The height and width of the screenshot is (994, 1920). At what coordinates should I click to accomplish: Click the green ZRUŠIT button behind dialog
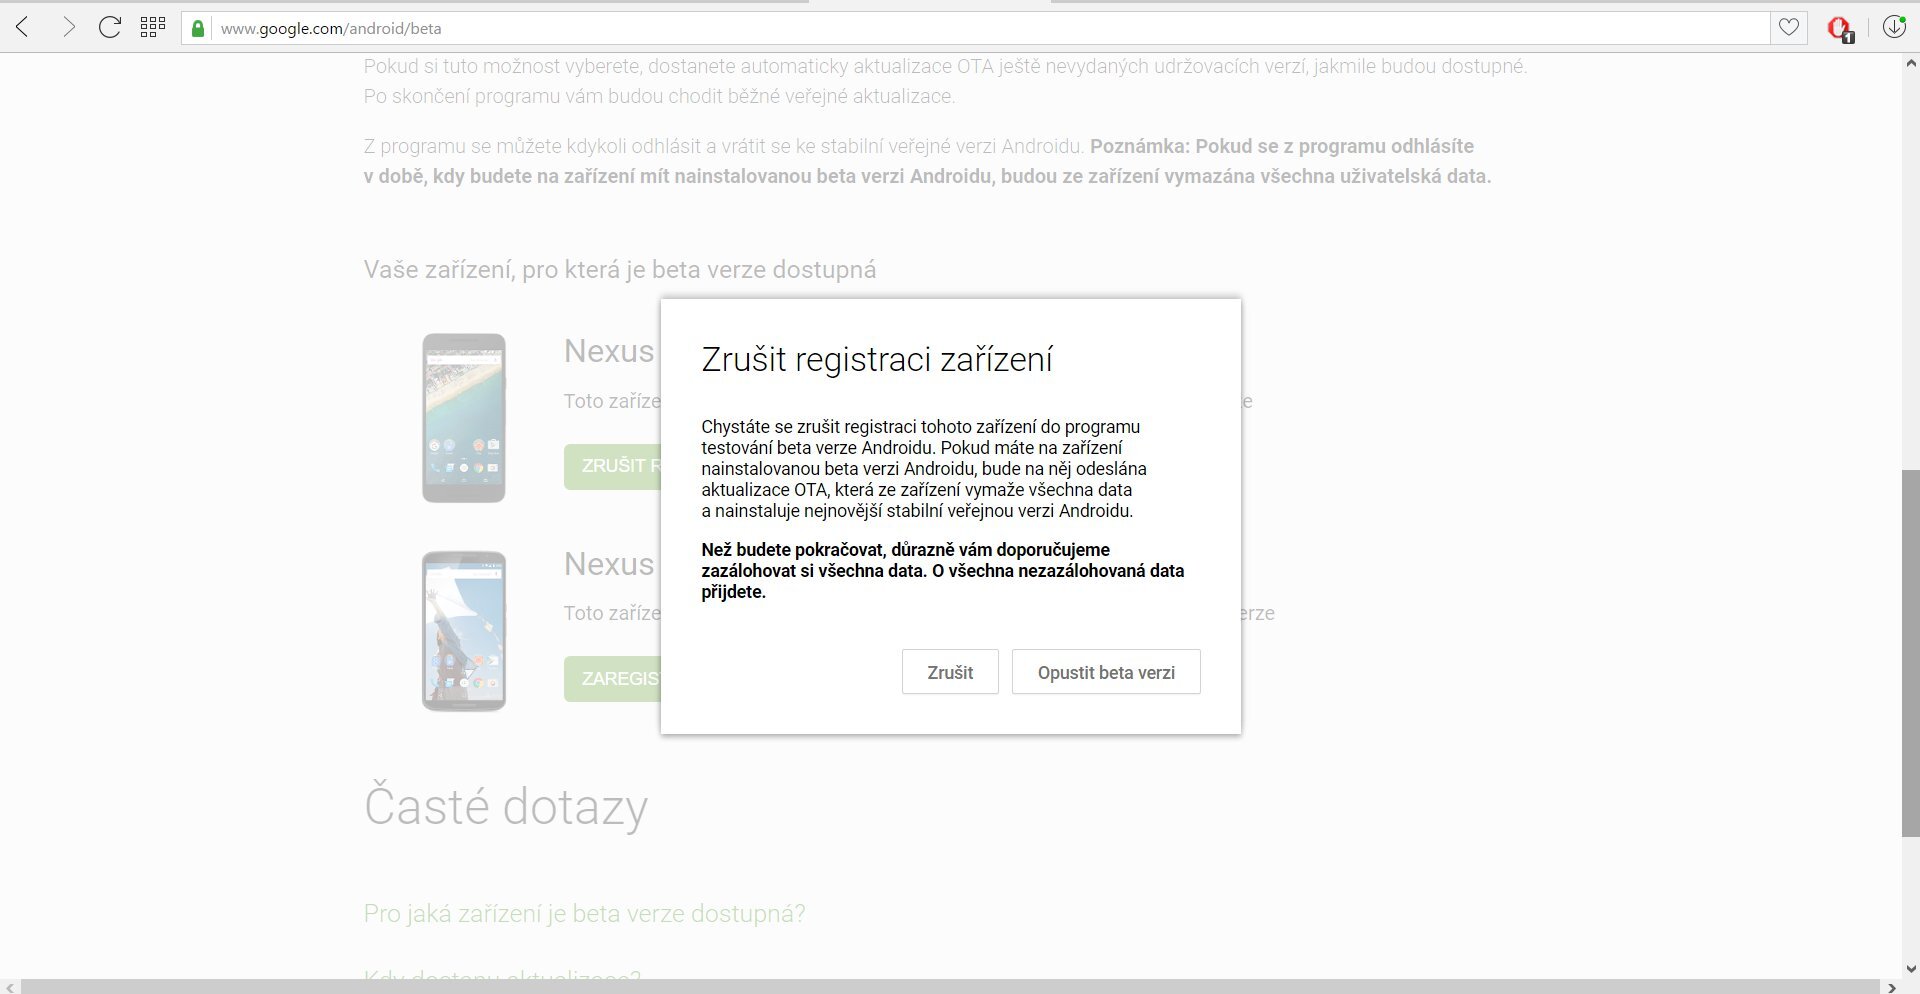[x=612, y=466]
